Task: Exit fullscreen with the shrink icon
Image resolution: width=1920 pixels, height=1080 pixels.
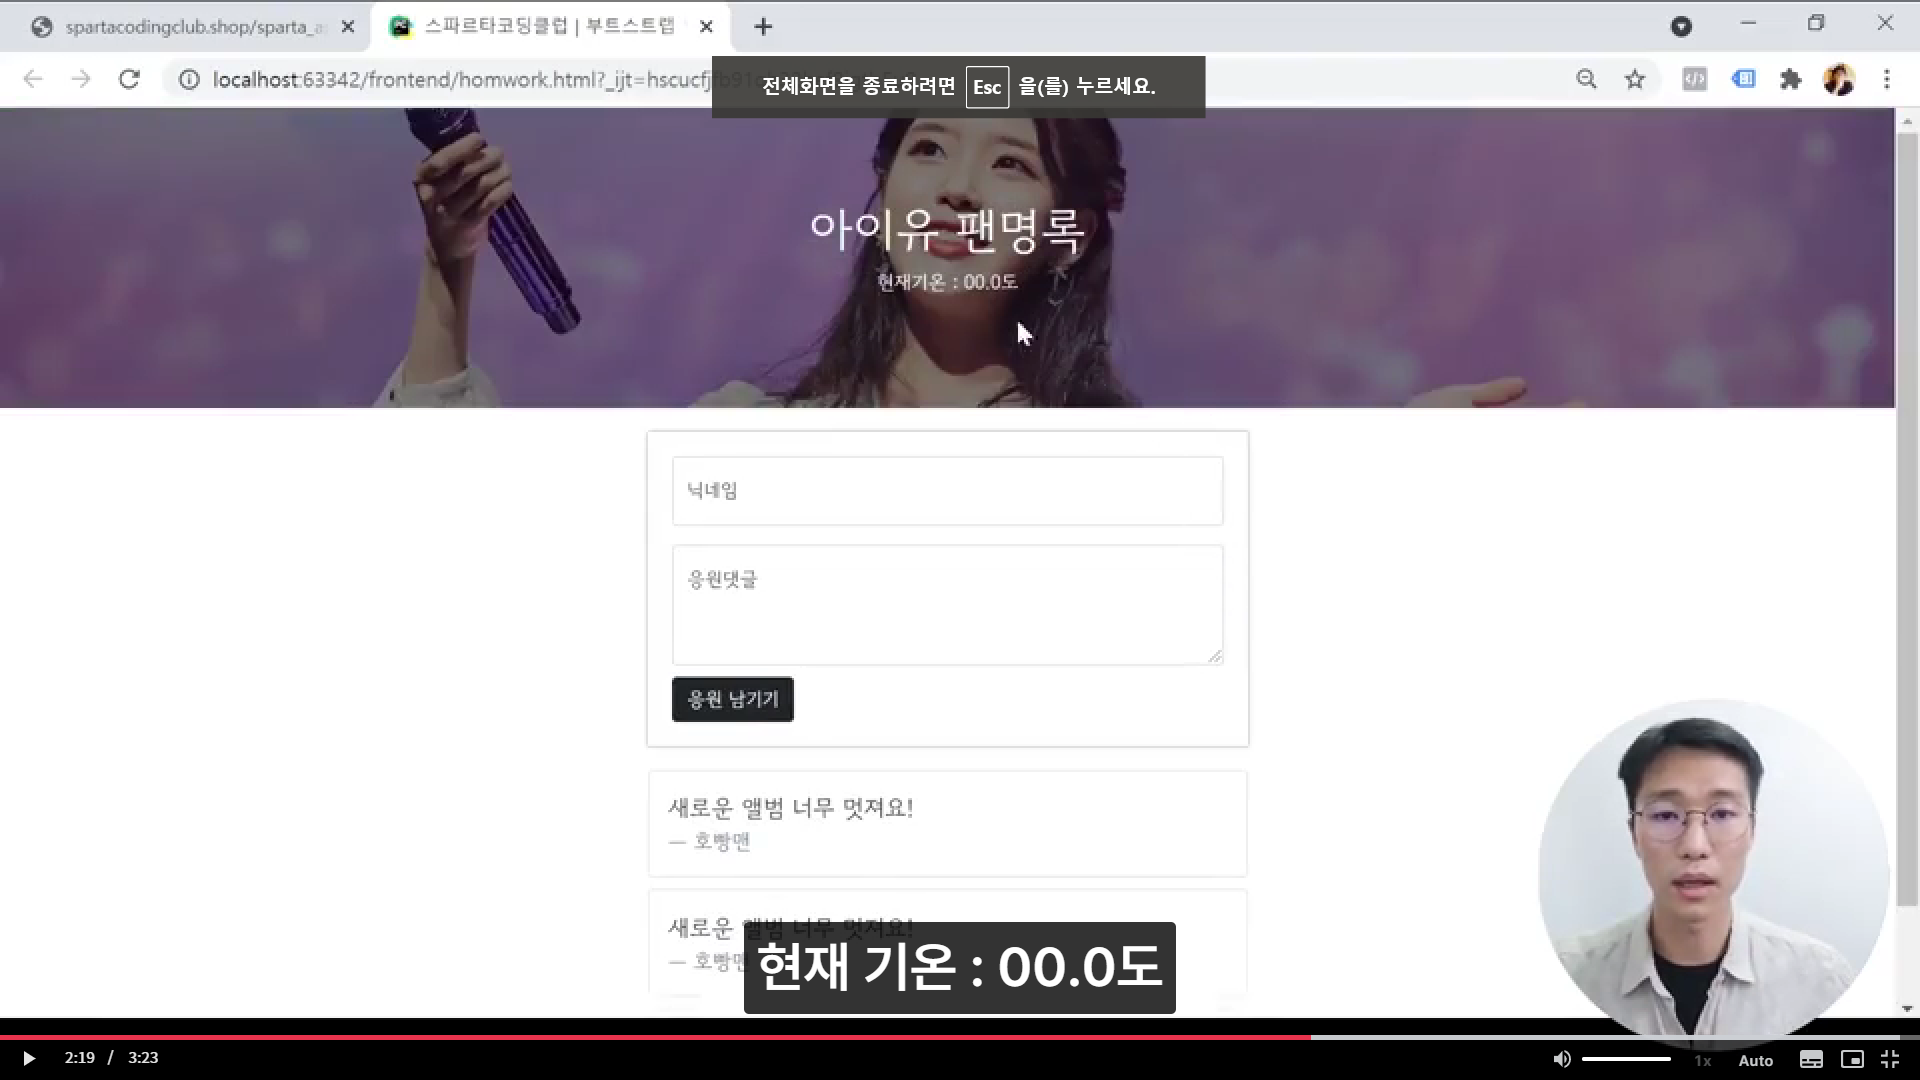Action: point(1890,1060)
